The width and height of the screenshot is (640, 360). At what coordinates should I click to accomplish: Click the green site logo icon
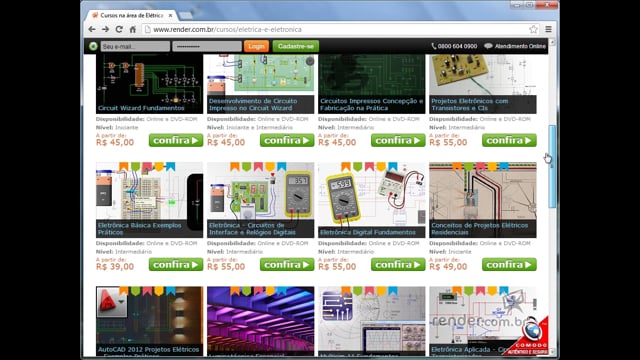[93, 46]
